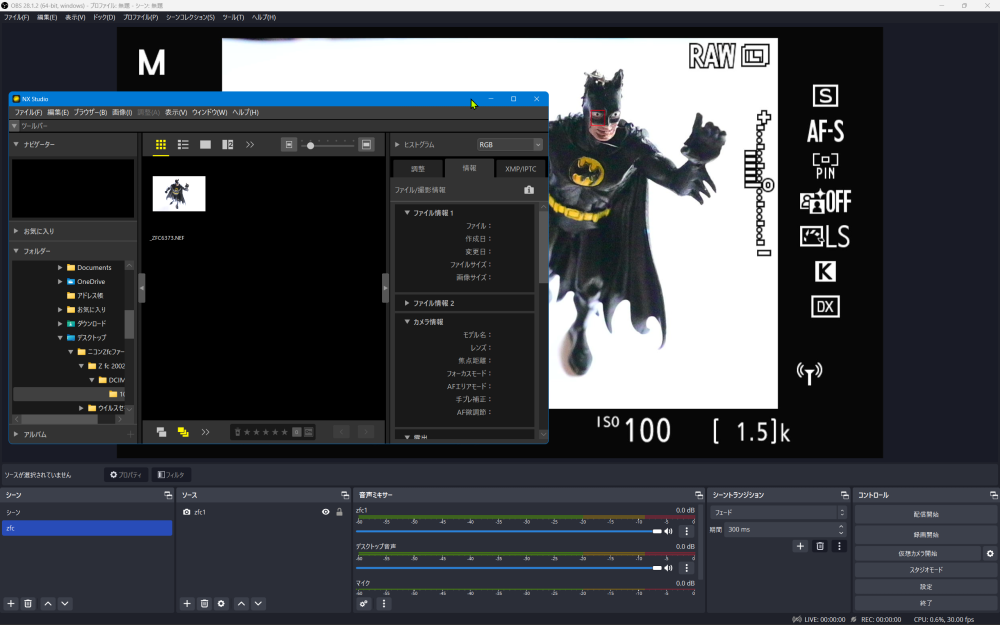Collapse the ツールバー strip in NX Studio

[x=14, y=126]
